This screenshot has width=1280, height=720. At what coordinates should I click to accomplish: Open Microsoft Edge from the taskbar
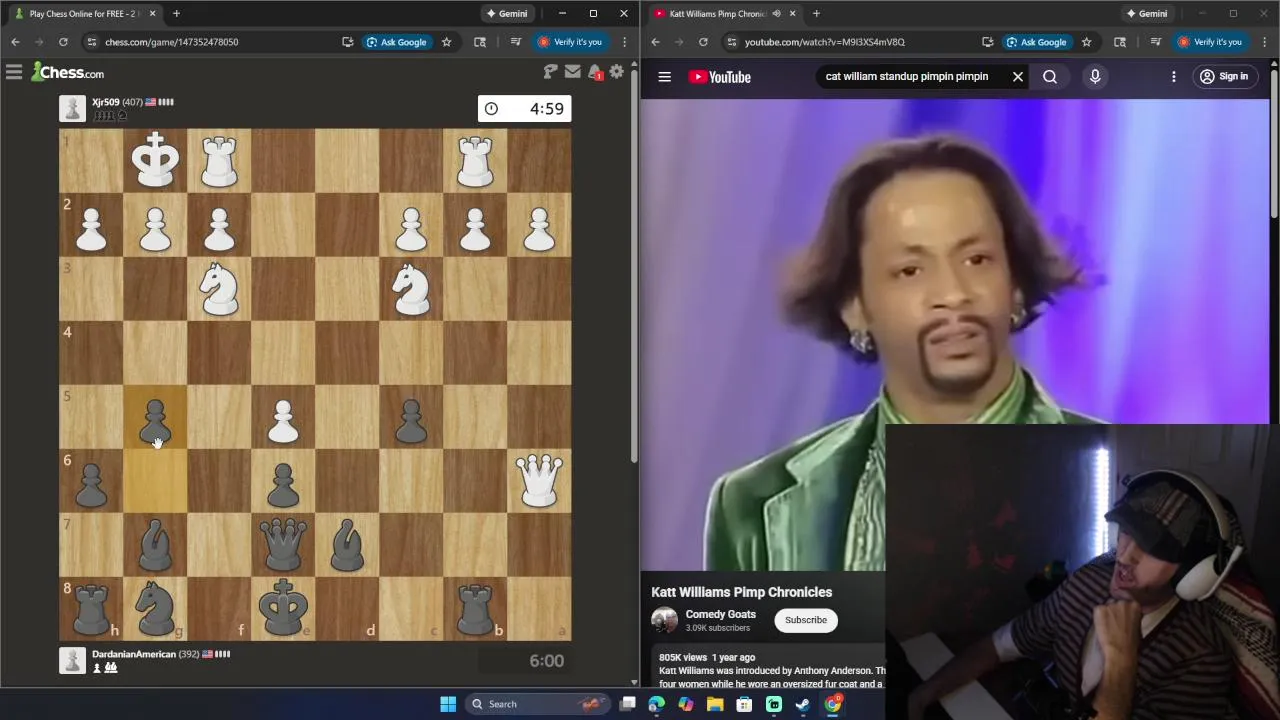point(656,704)
